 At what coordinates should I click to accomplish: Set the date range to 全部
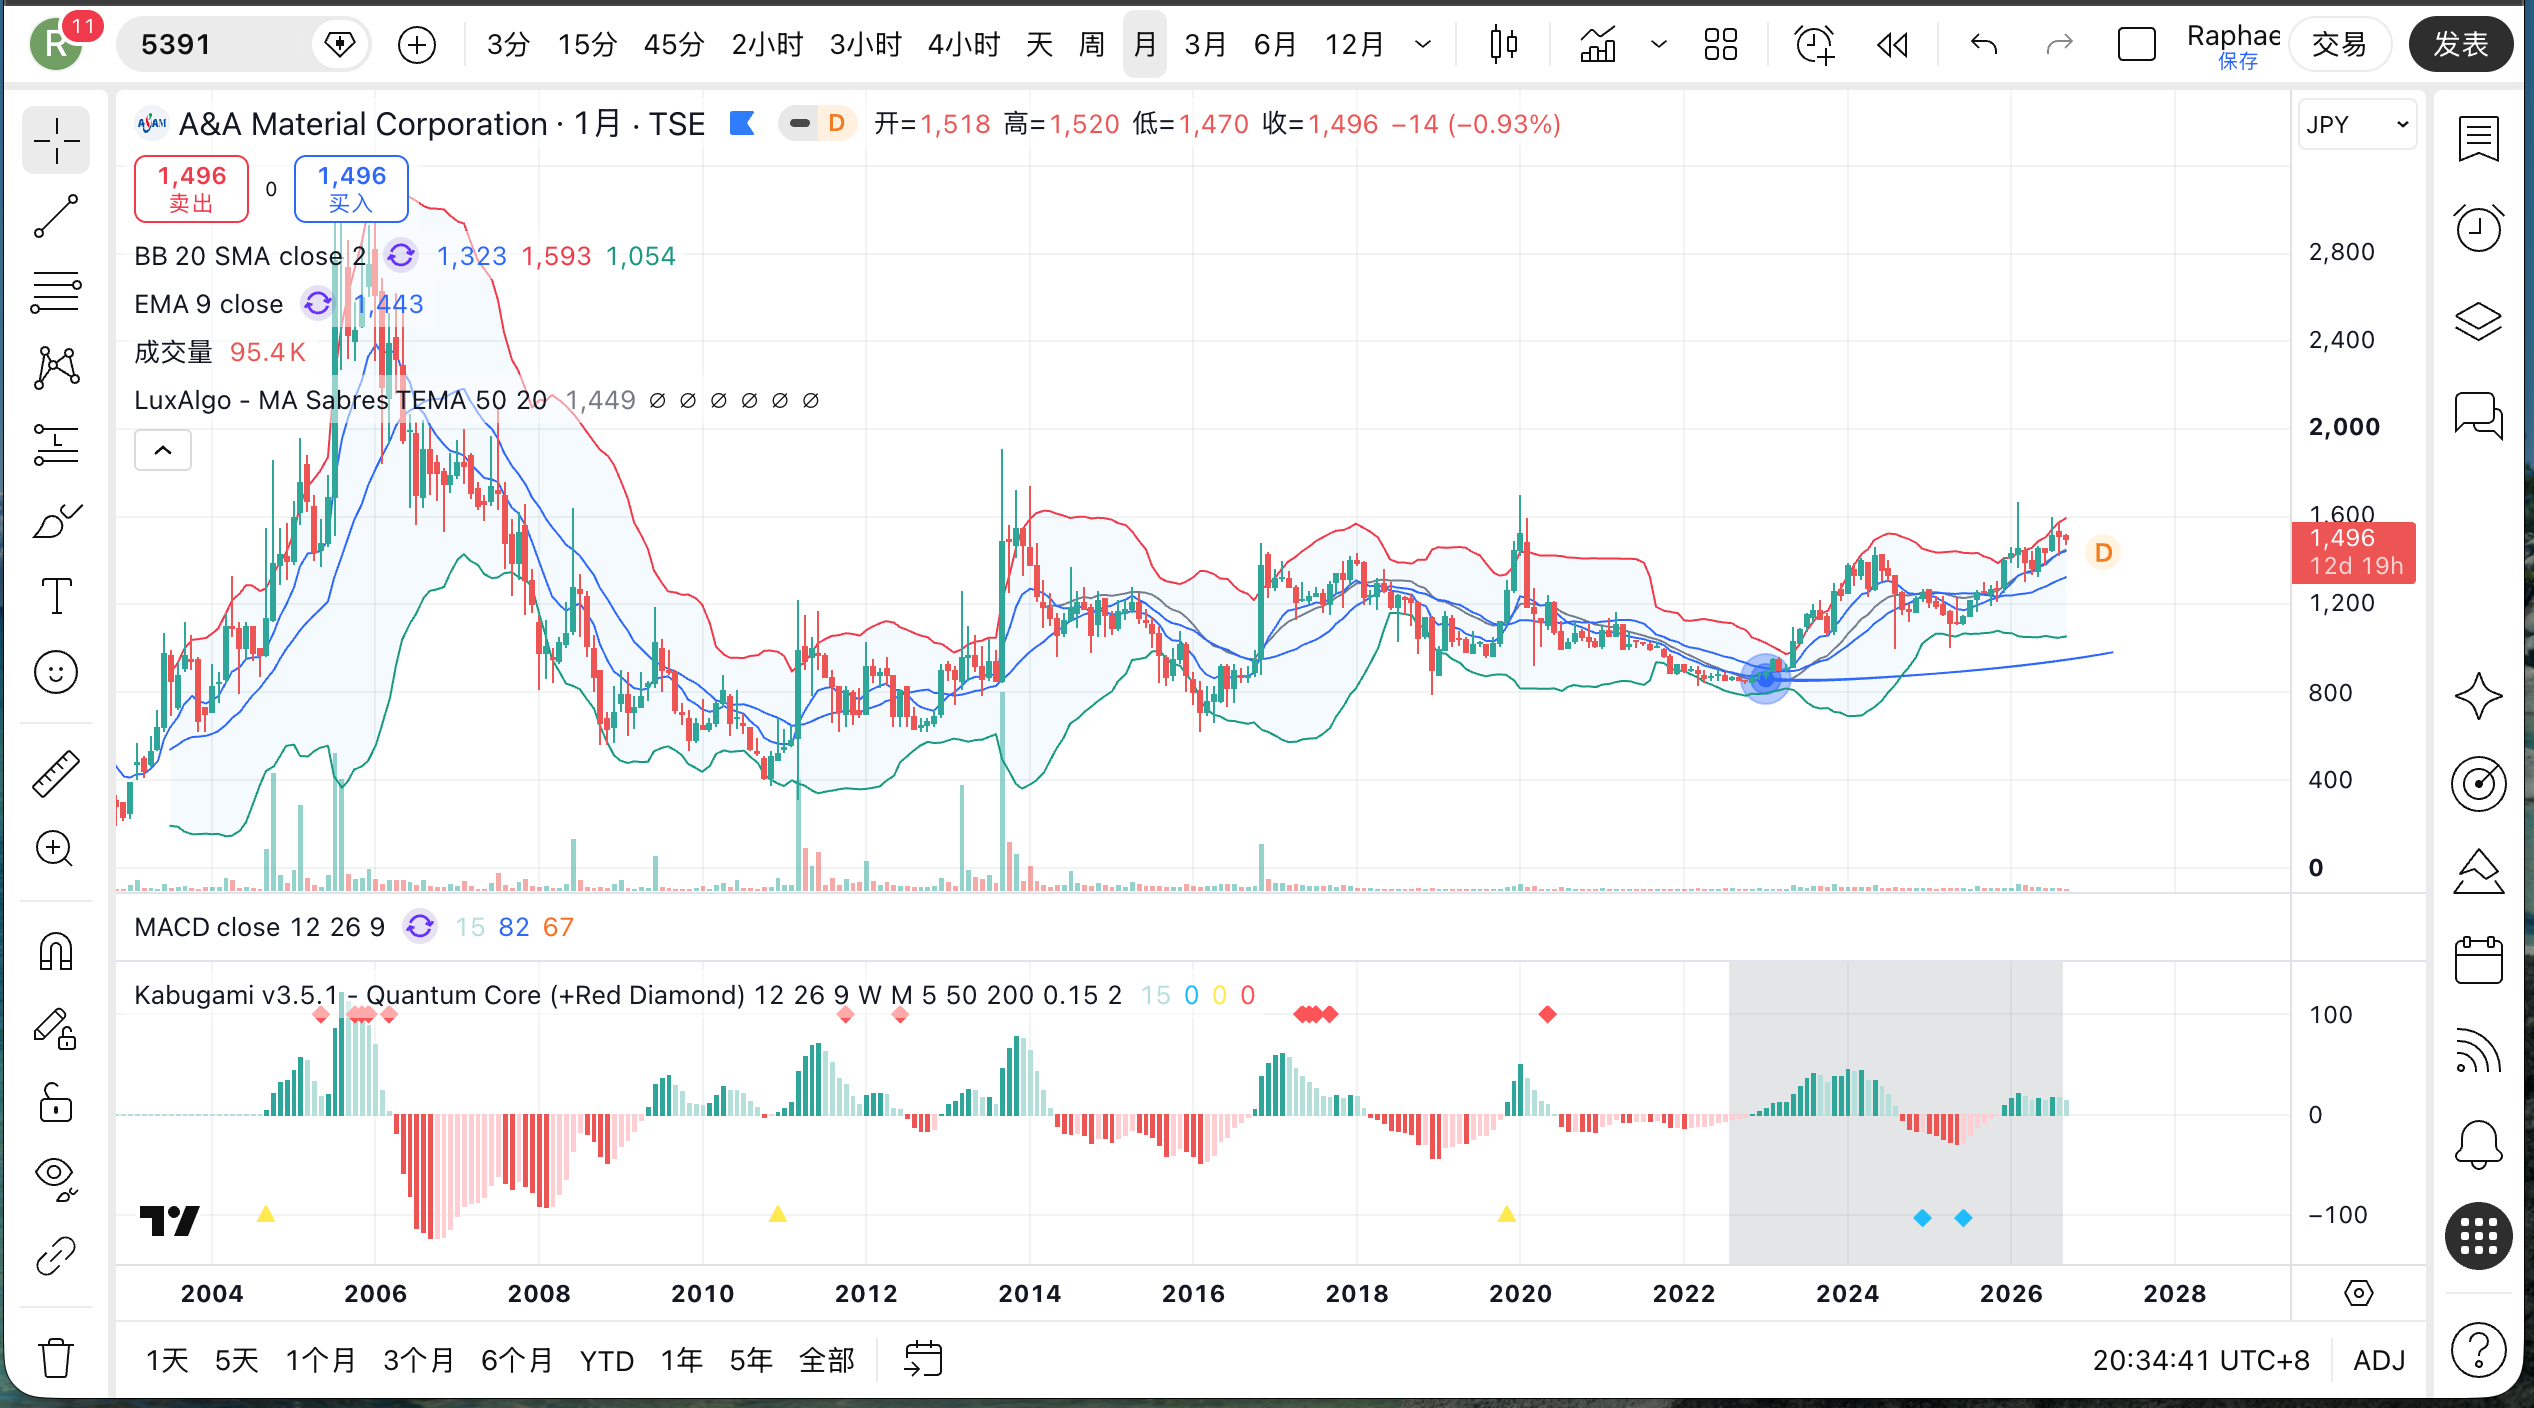pos(827,1360)
